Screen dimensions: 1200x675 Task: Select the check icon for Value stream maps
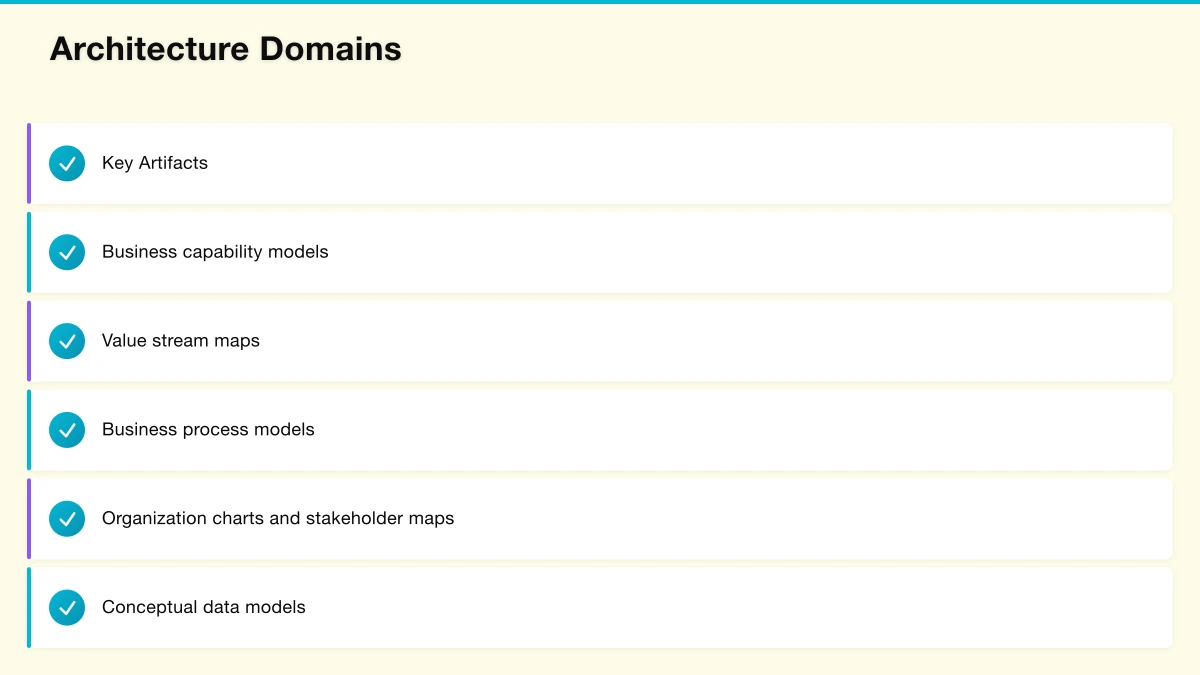(x=67, y=341)
